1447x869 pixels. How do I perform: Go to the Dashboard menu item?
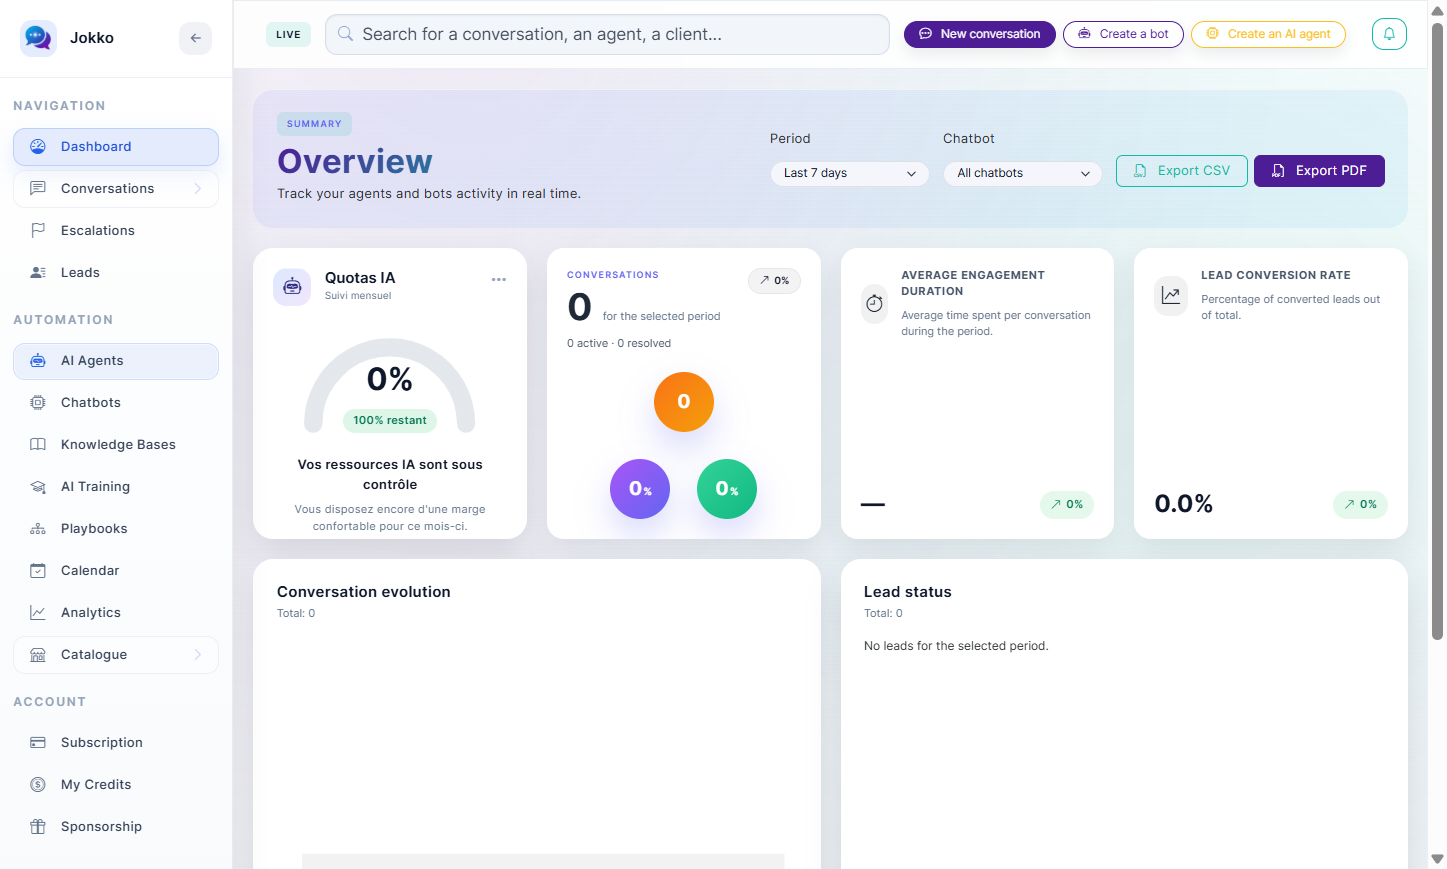[x=116, y=146]
